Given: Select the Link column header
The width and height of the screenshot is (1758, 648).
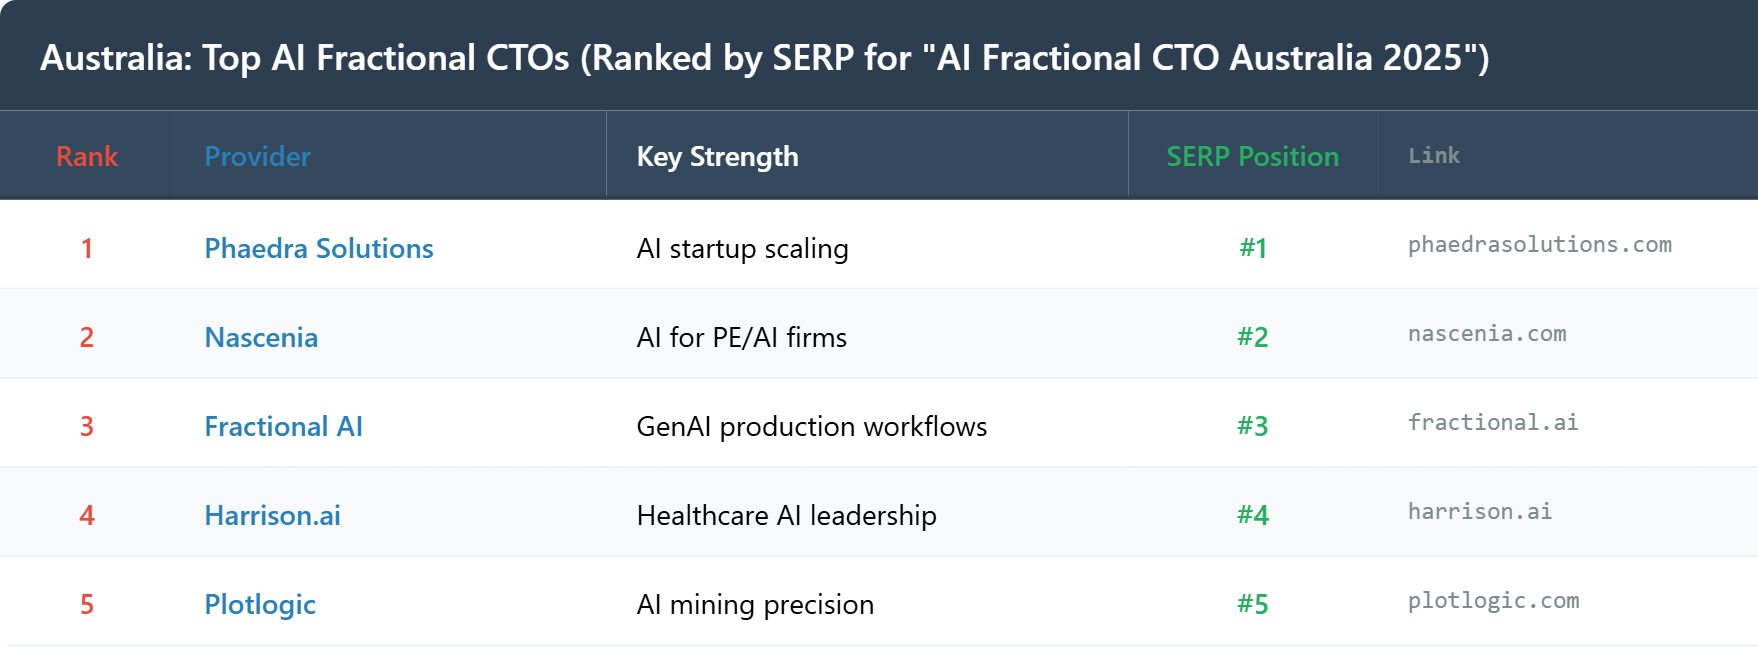Looking at the screenshot, I should point(1434,156).
